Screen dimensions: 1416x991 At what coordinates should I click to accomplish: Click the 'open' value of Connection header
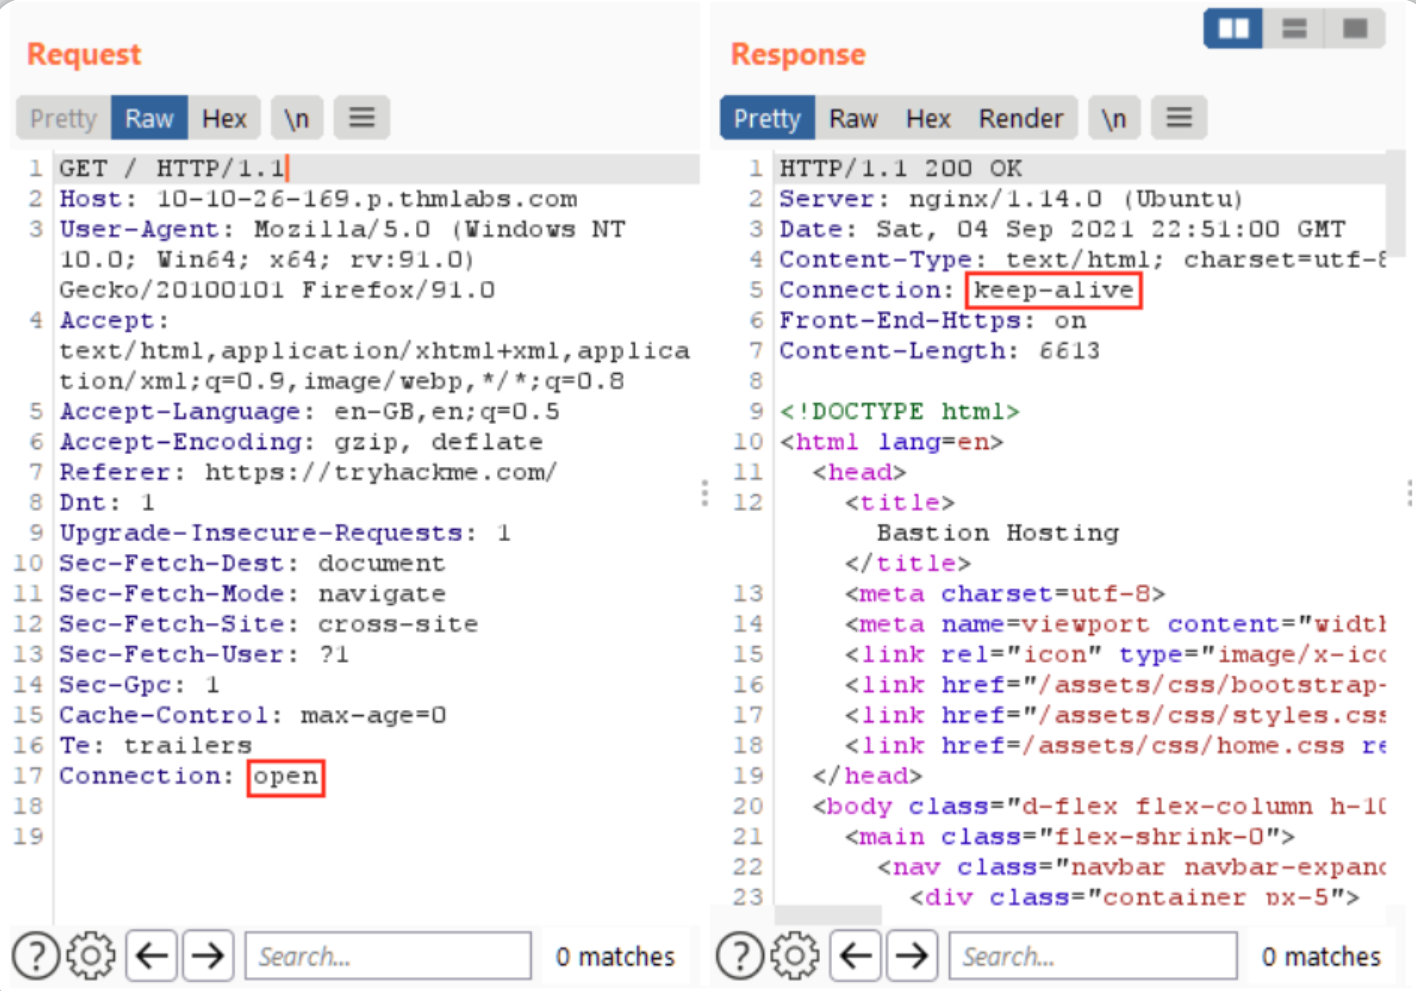point(286,776)
